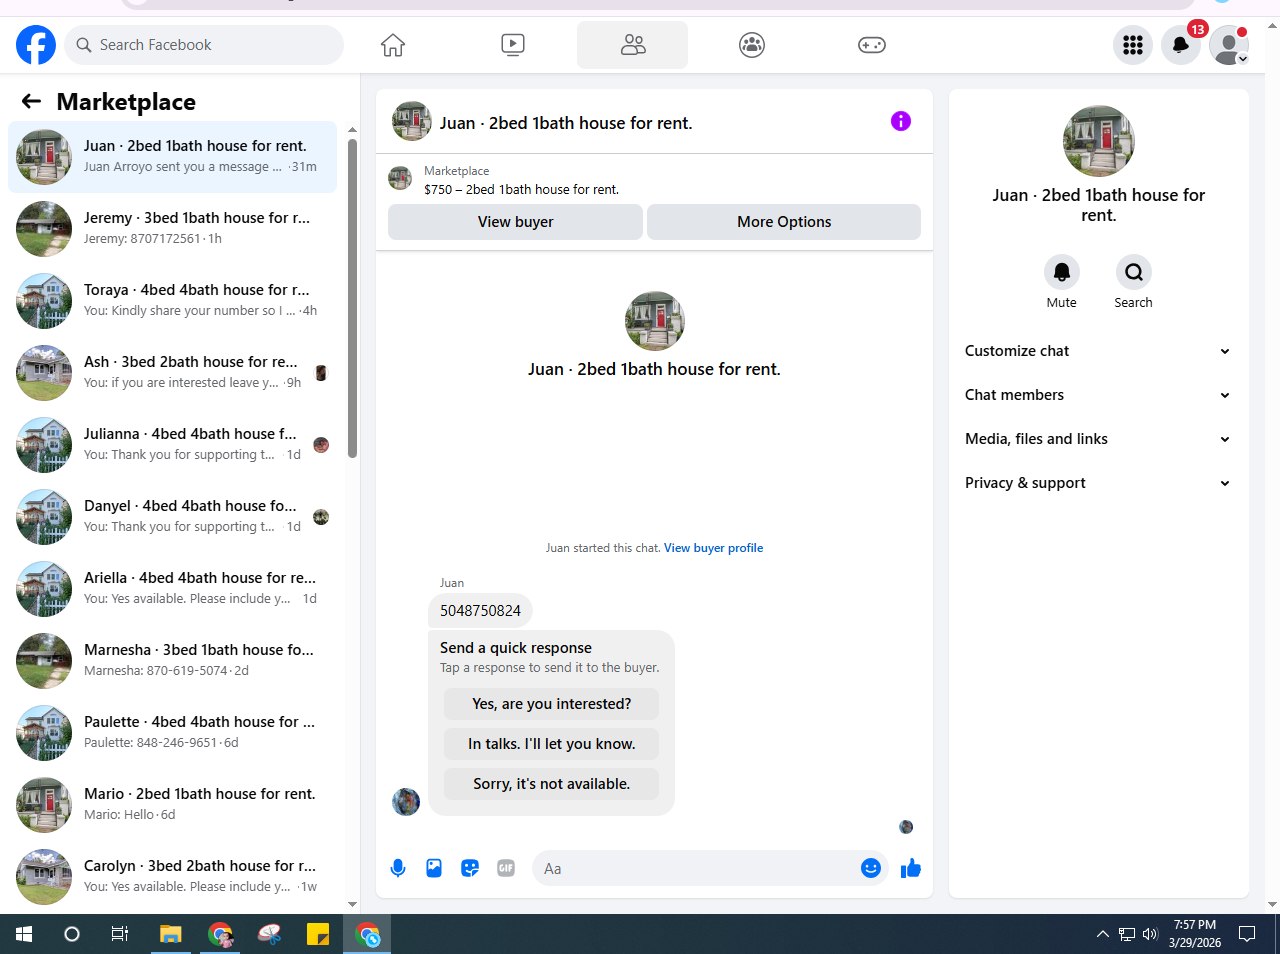Open Paulette 4bed 4bath conversation
This screenshot has width=1280, height=954.
pos(172,733)
